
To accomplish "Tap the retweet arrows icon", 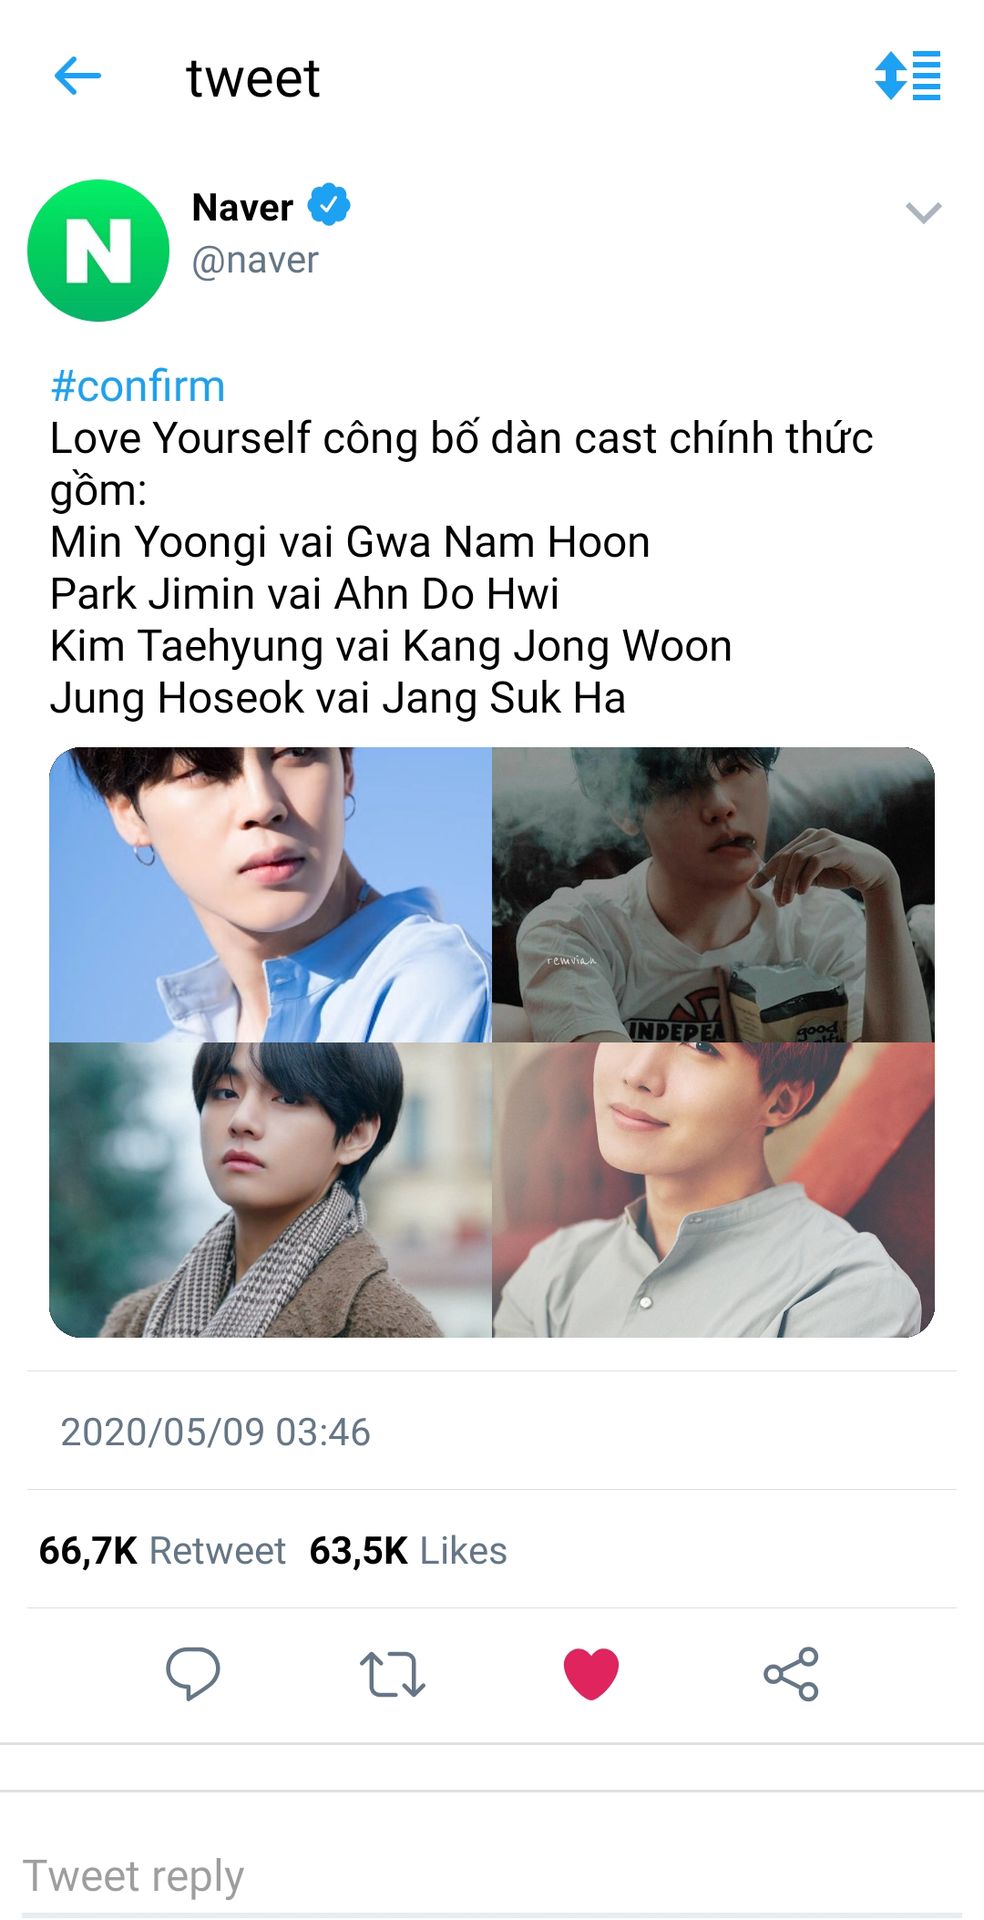I will pyautogui.click(x=392, y=1674).
